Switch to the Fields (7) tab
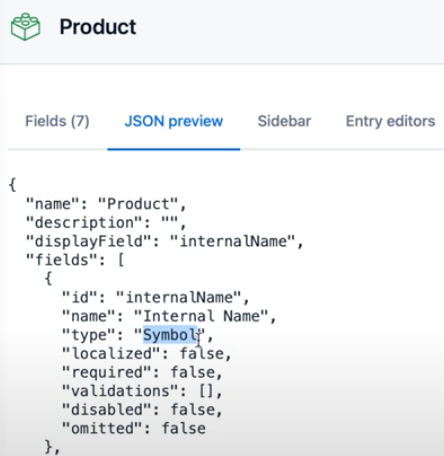This screenshot has height=456, width=444. tap(57, 121)
